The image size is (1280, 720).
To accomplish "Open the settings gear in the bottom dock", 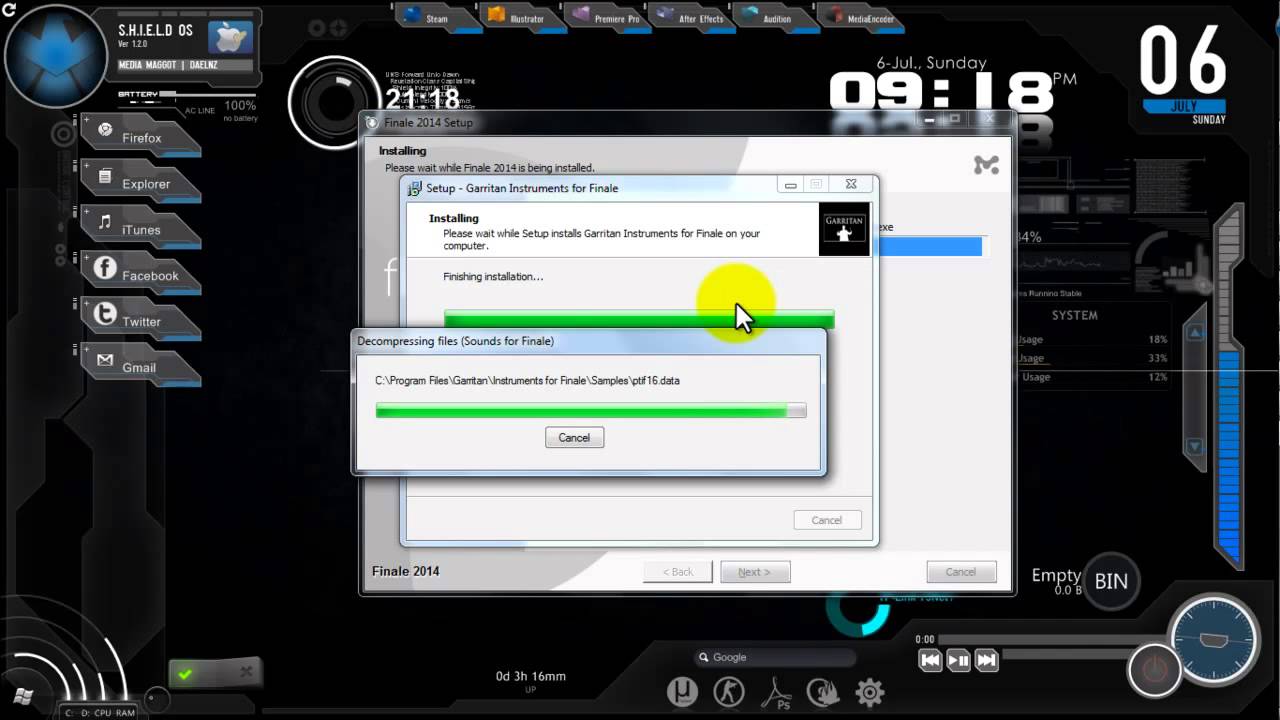I will point(869,692).
